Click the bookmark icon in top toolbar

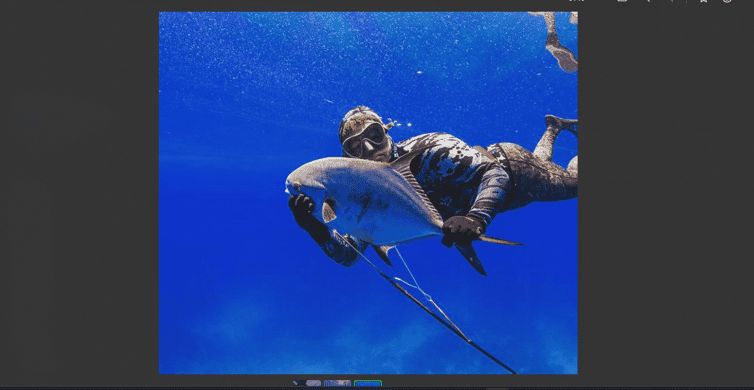pyautogui.click(x=703, y=1)
